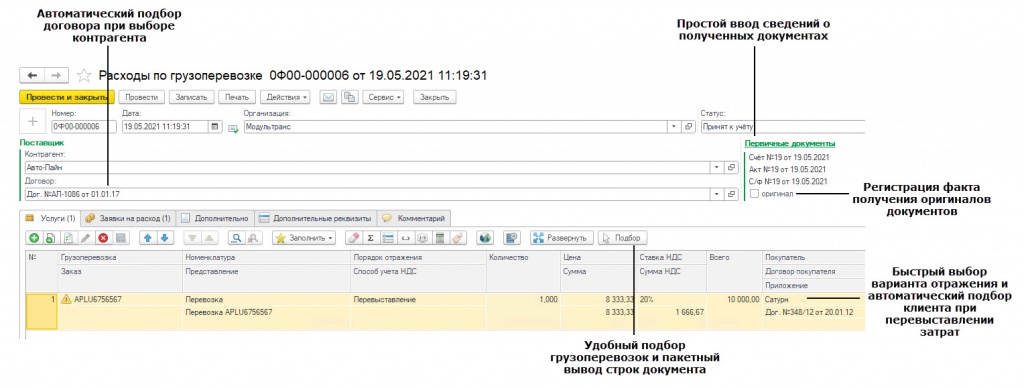
Task: Click open-form icon beside Контрагент field
Action: (x=731, y=167)
